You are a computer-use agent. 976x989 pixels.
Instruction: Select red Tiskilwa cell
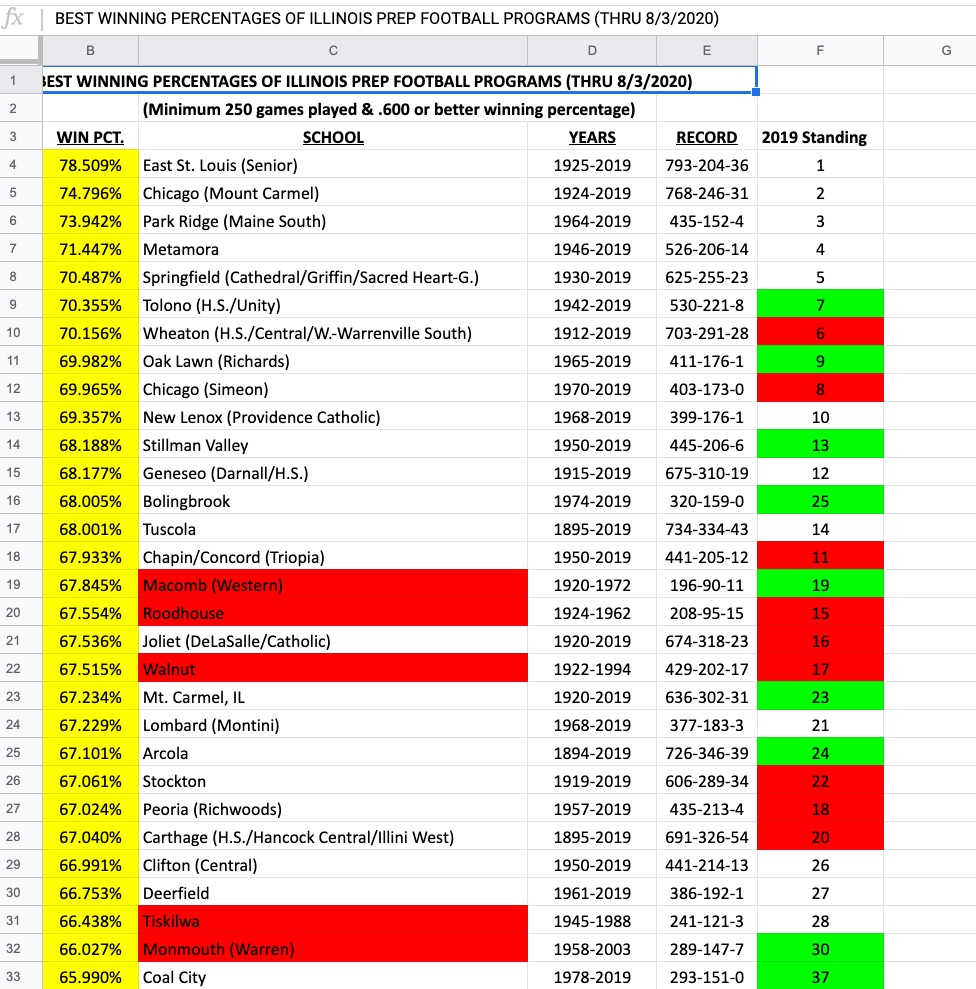click(x=333, y=921)
